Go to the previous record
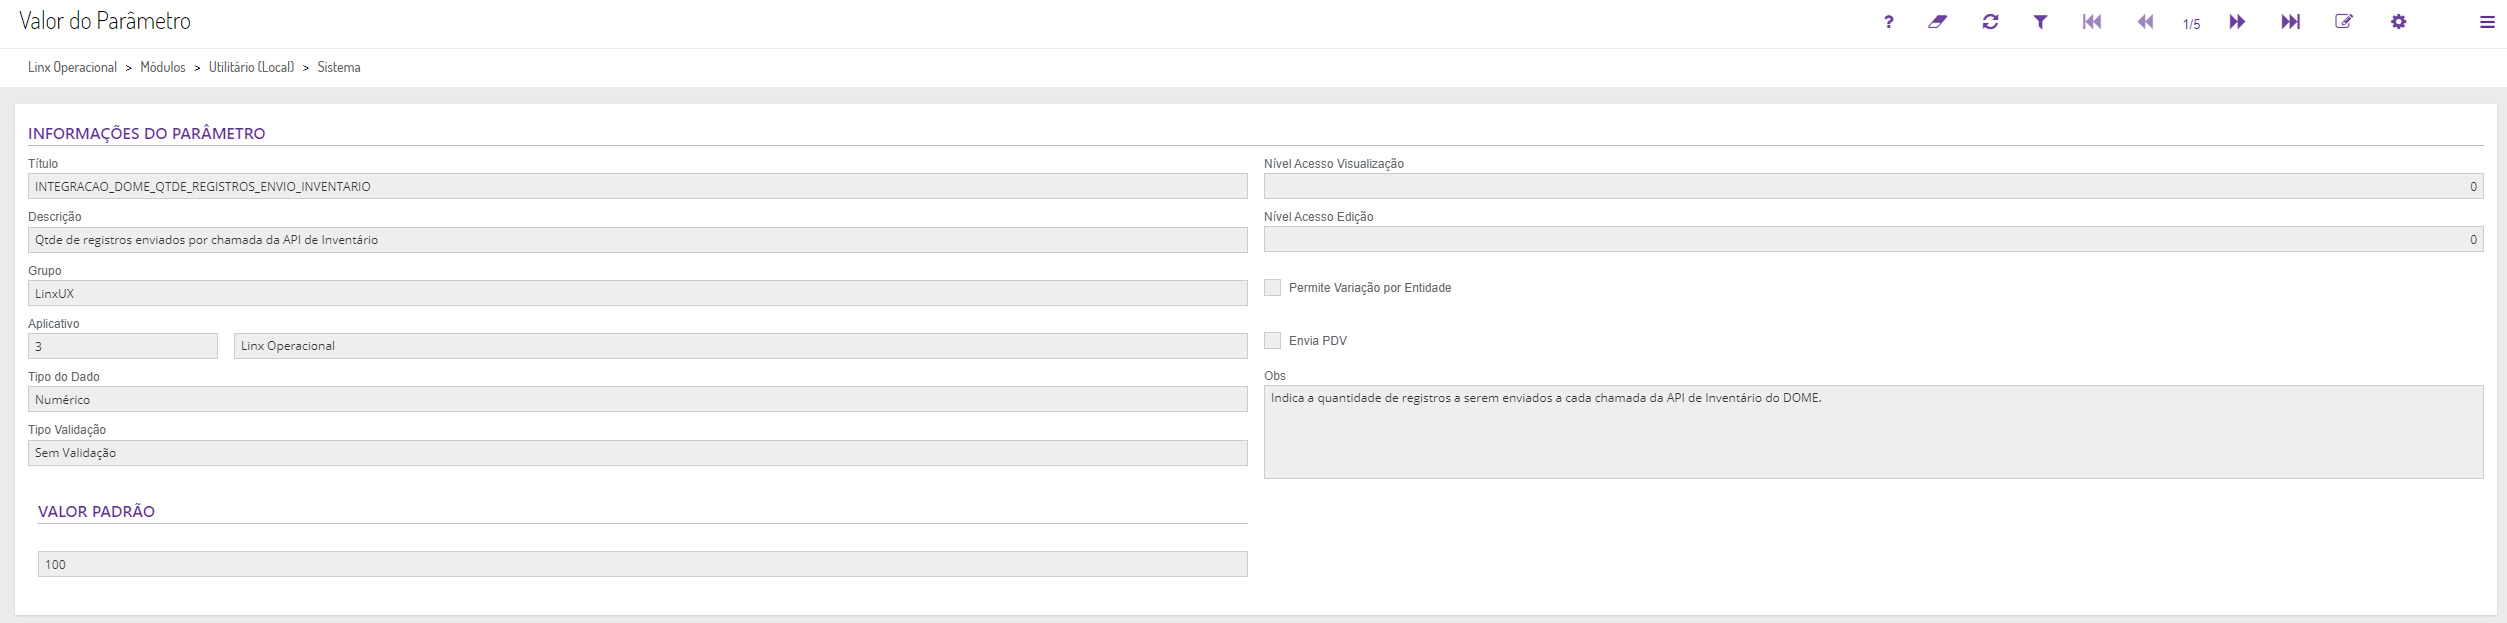Screen dimensions: 2507x623 click(2144, 22)
